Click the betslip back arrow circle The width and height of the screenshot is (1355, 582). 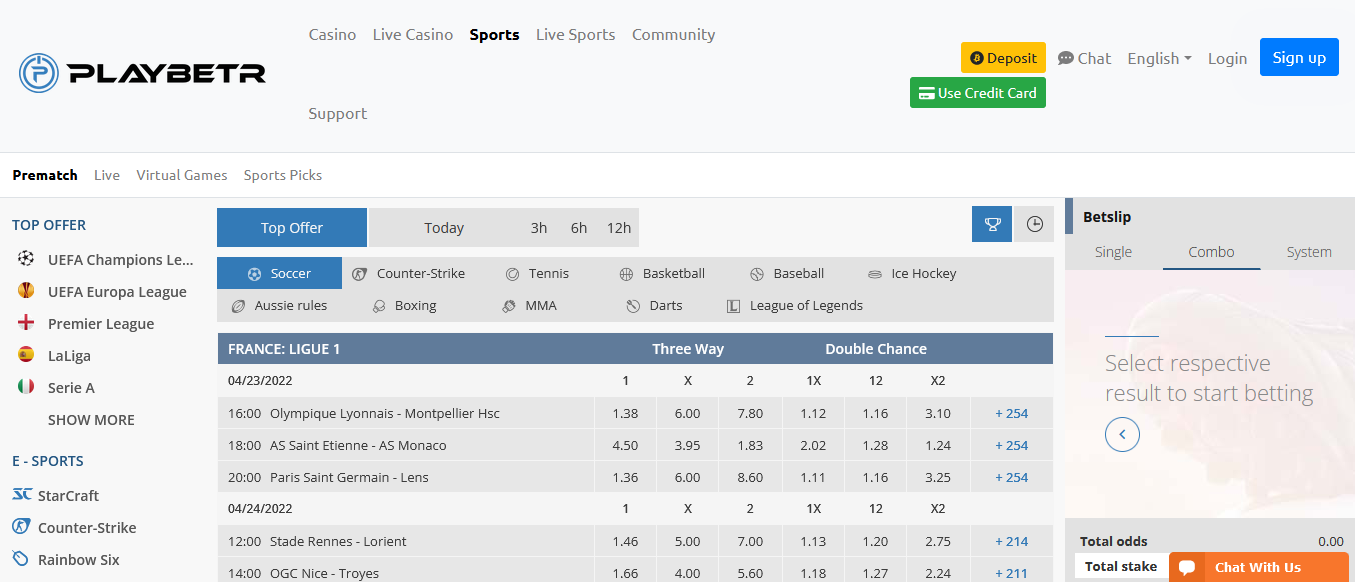point(1122,434)
